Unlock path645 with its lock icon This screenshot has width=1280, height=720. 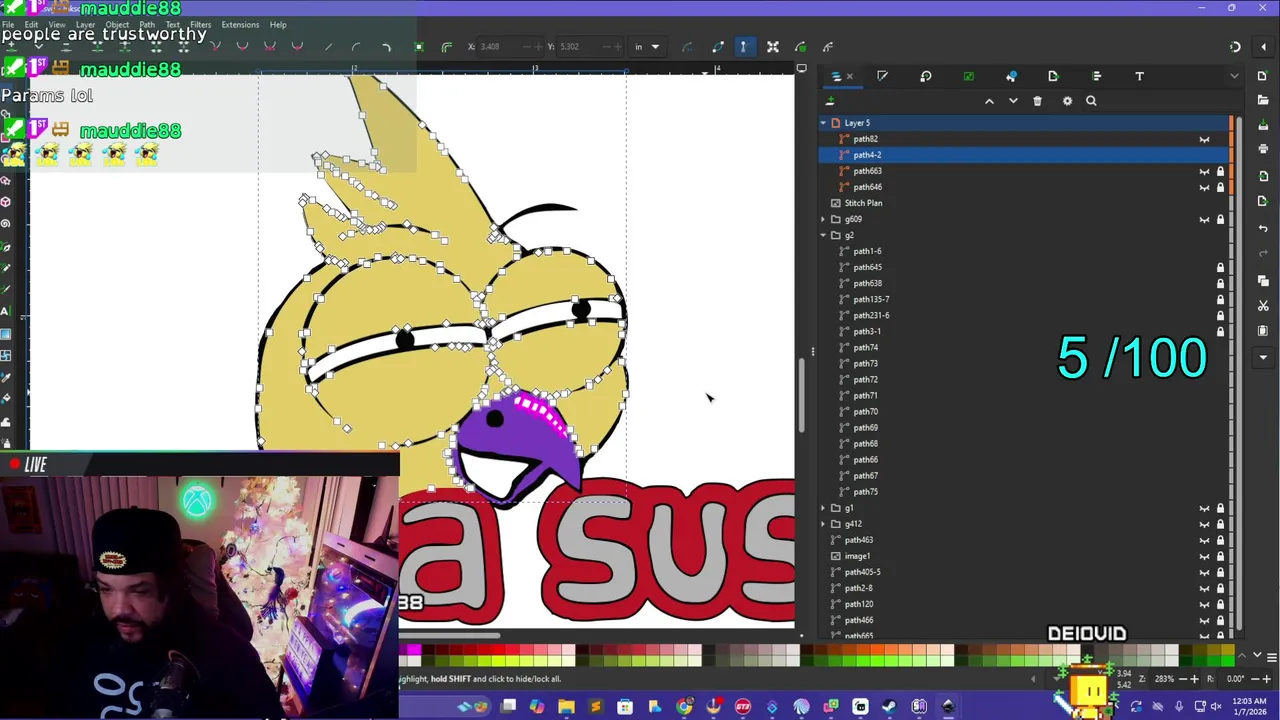(1220, 267)
